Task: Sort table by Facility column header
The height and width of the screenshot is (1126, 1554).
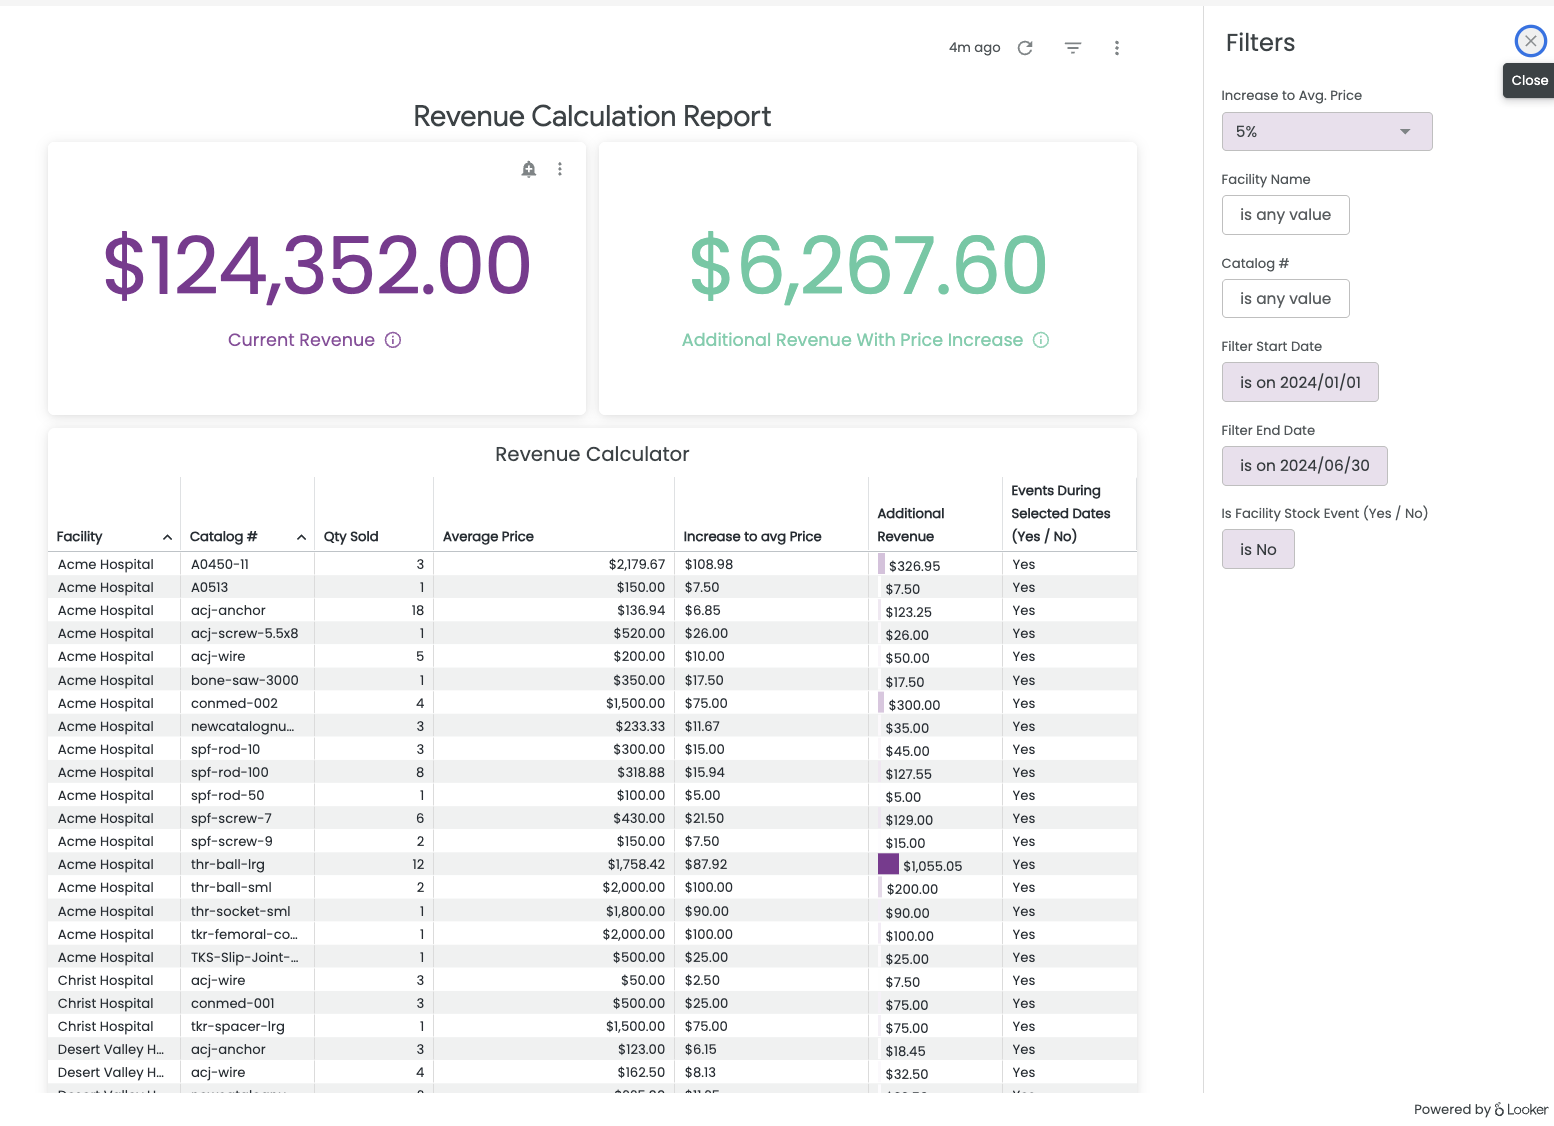Action: coord(80,537)
